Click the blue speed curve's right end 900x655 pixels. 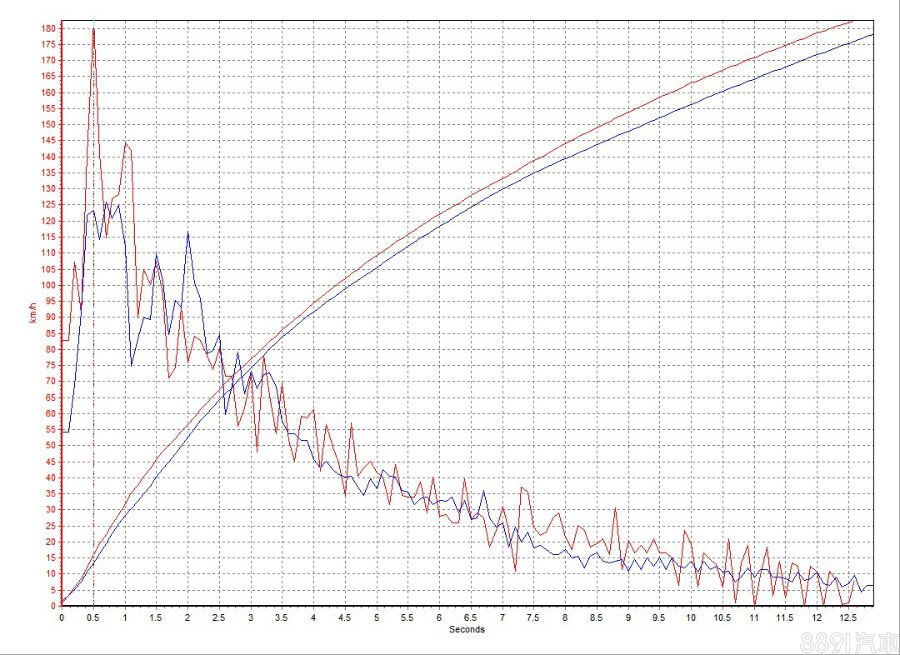pos(871,35)
